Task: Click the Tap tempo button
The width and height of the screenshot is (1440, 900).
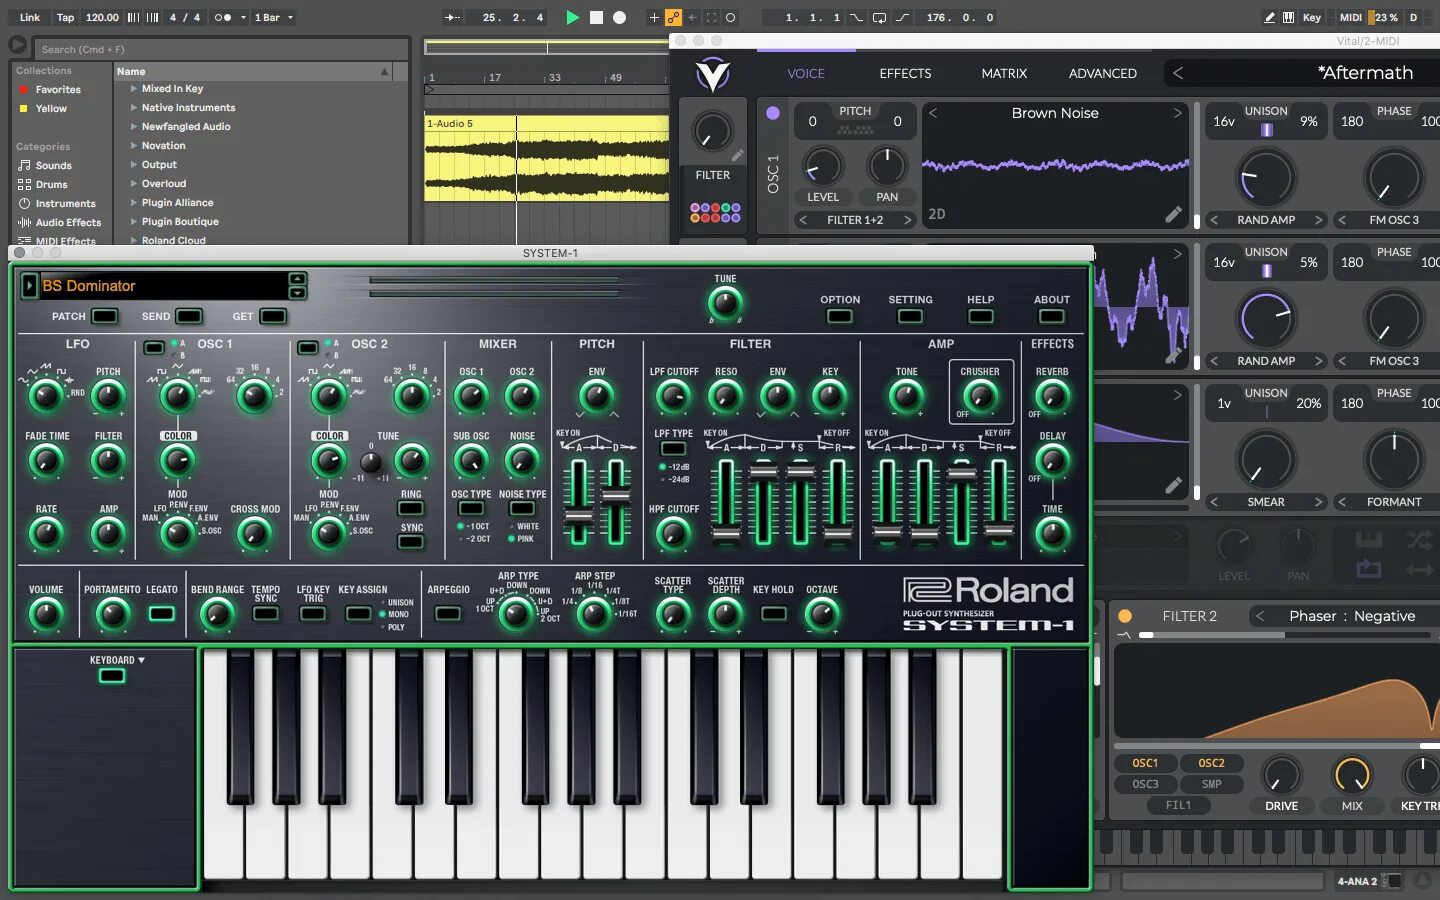Action: tap(65, 17)
